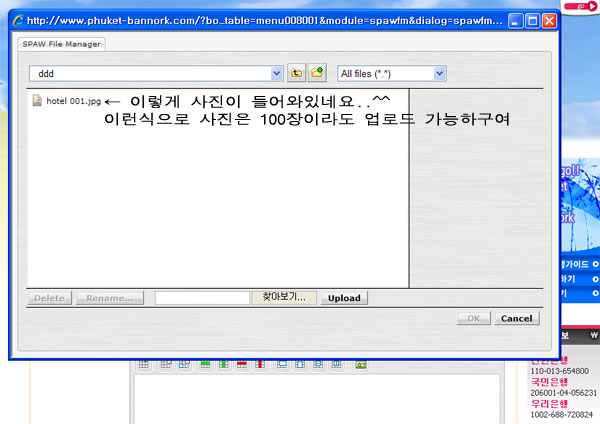Go up one folder level
600x424 pixels.
coord(297,73)
